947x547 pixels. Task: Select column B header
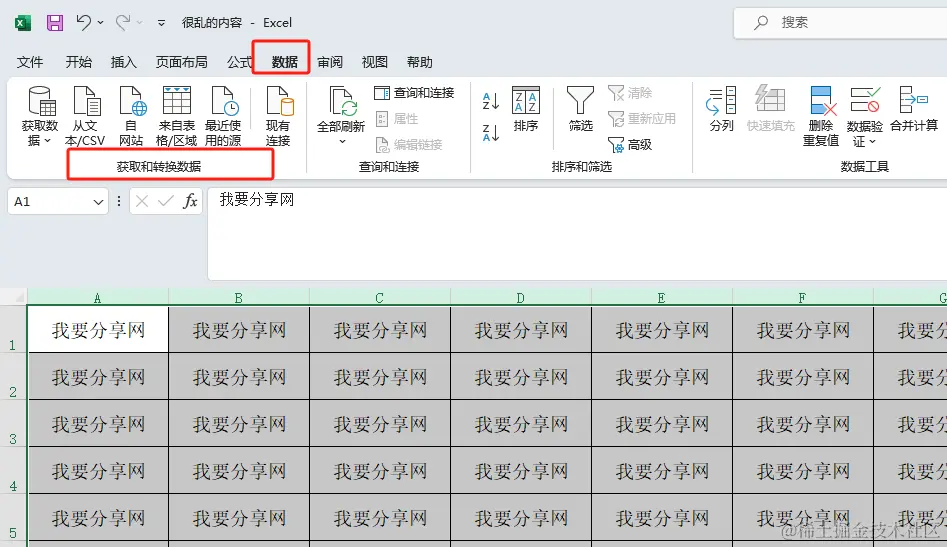tap(239, 297)
